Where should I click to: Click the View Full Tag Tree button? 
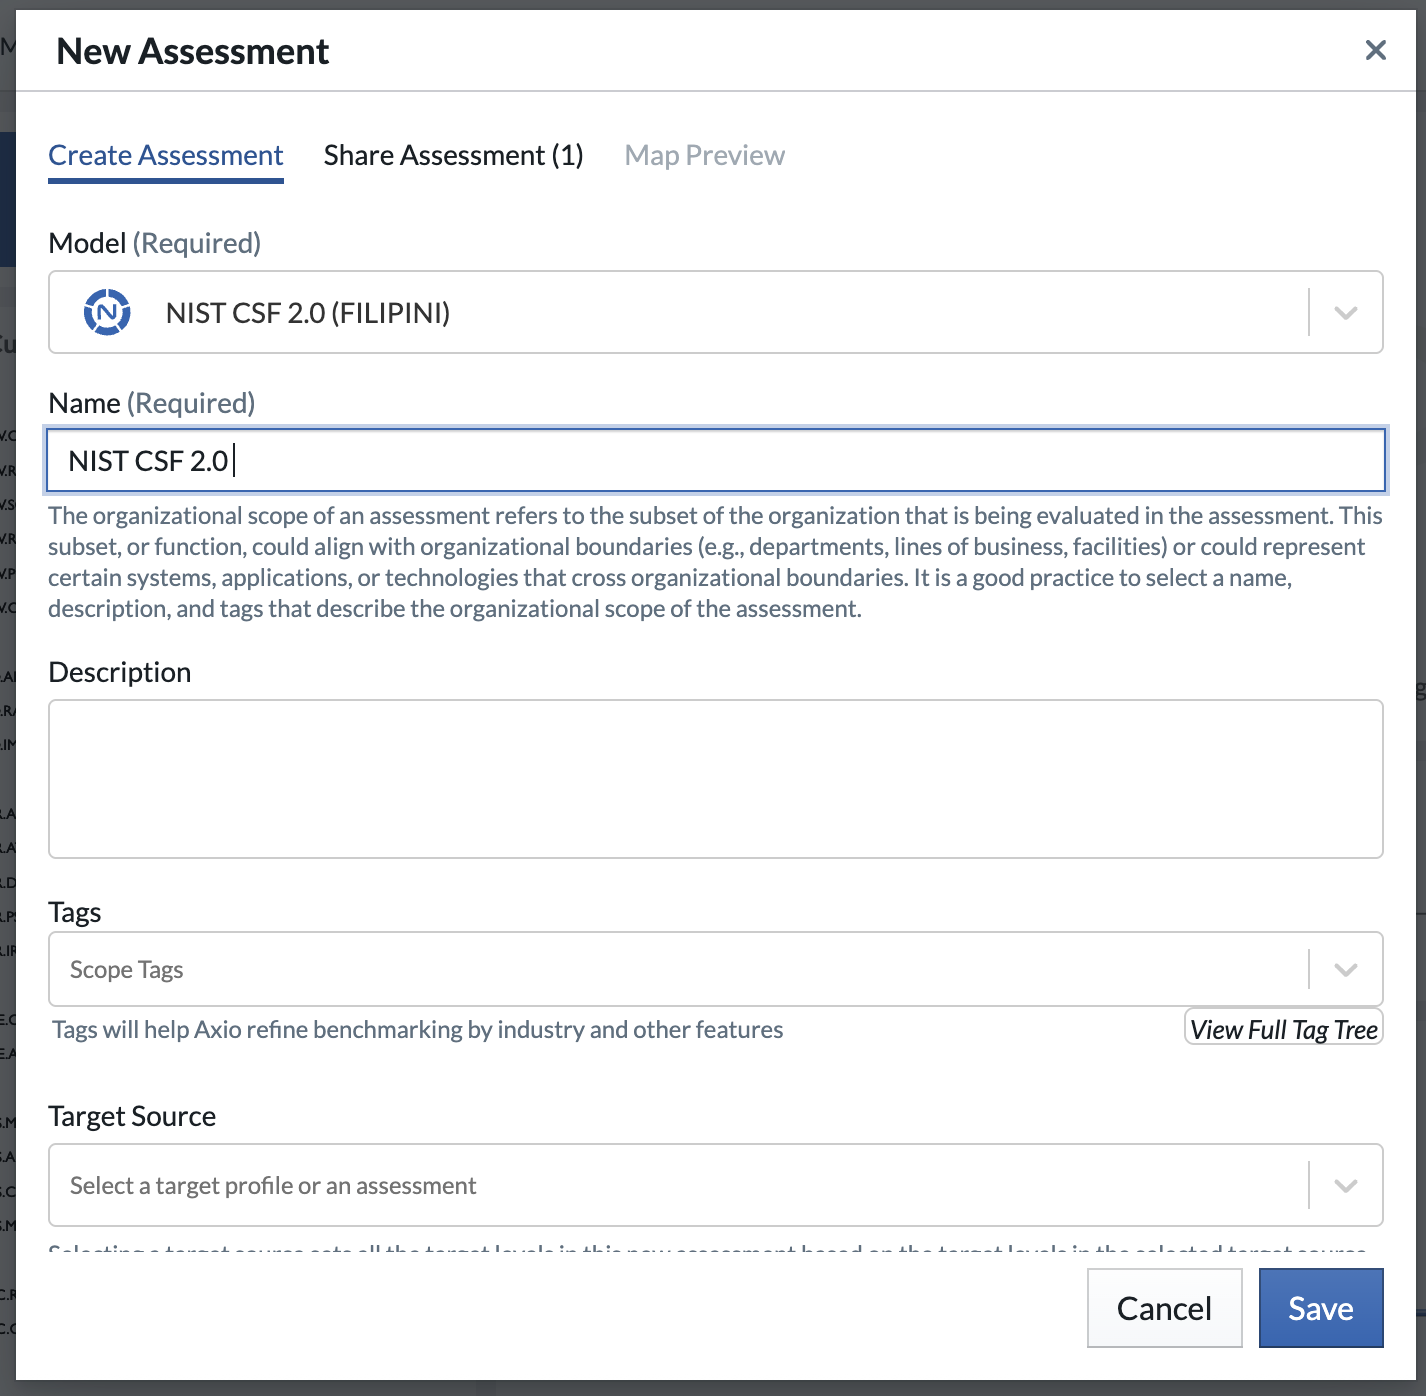[x=1284, y=1029]
